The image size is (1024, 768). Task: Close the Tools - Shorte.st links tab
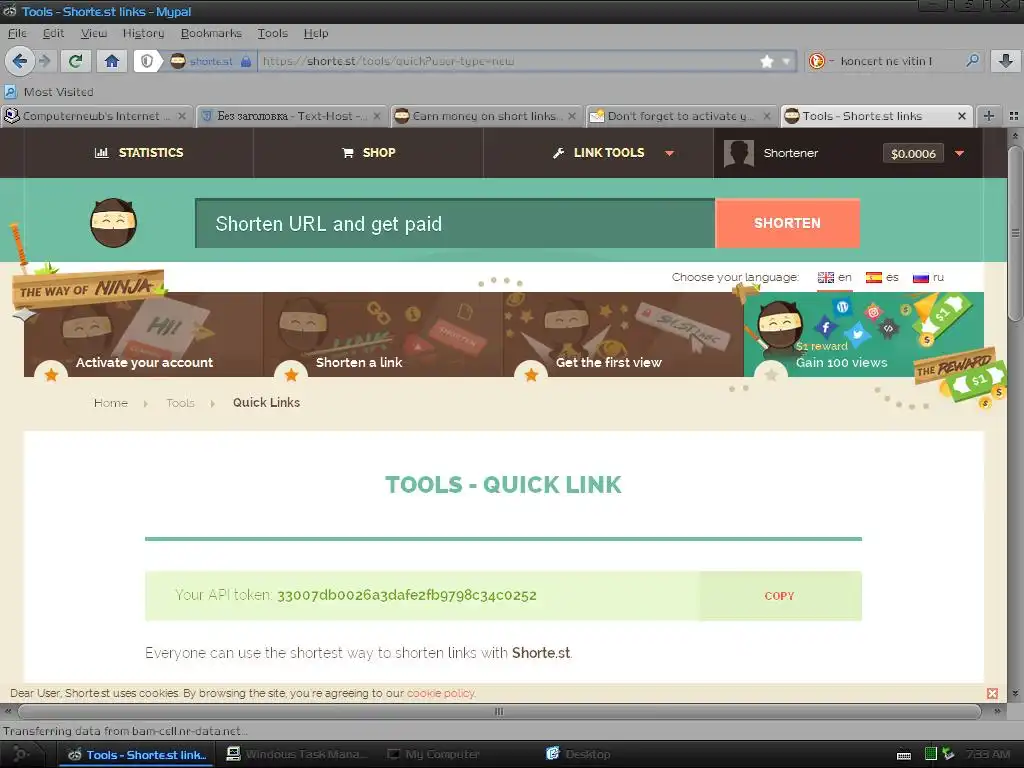coord(962,116)
